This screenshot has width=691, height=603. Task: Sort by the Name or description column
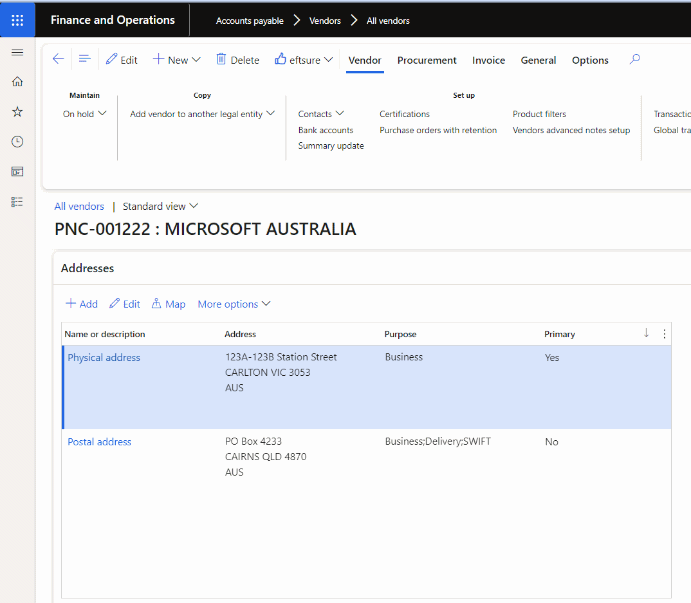click(105, 334)
